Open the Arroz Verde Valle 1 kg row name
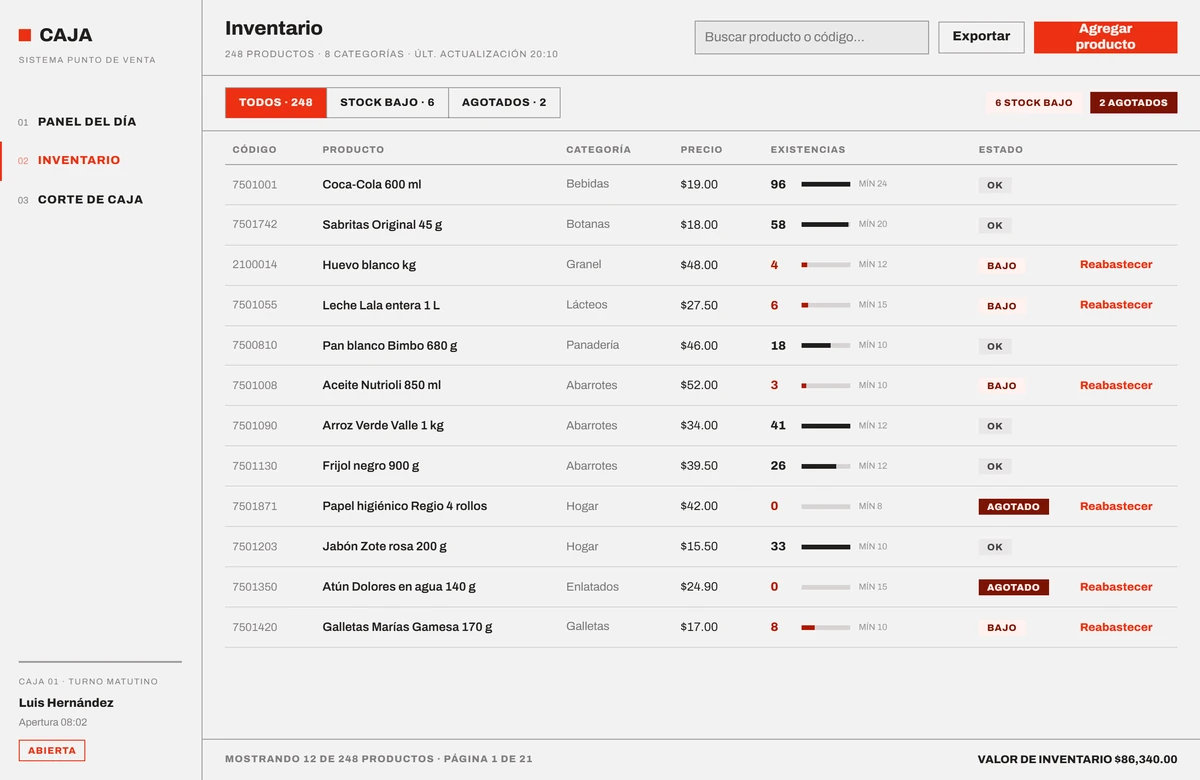1200x780 pixels. click(x=383, y=426)
